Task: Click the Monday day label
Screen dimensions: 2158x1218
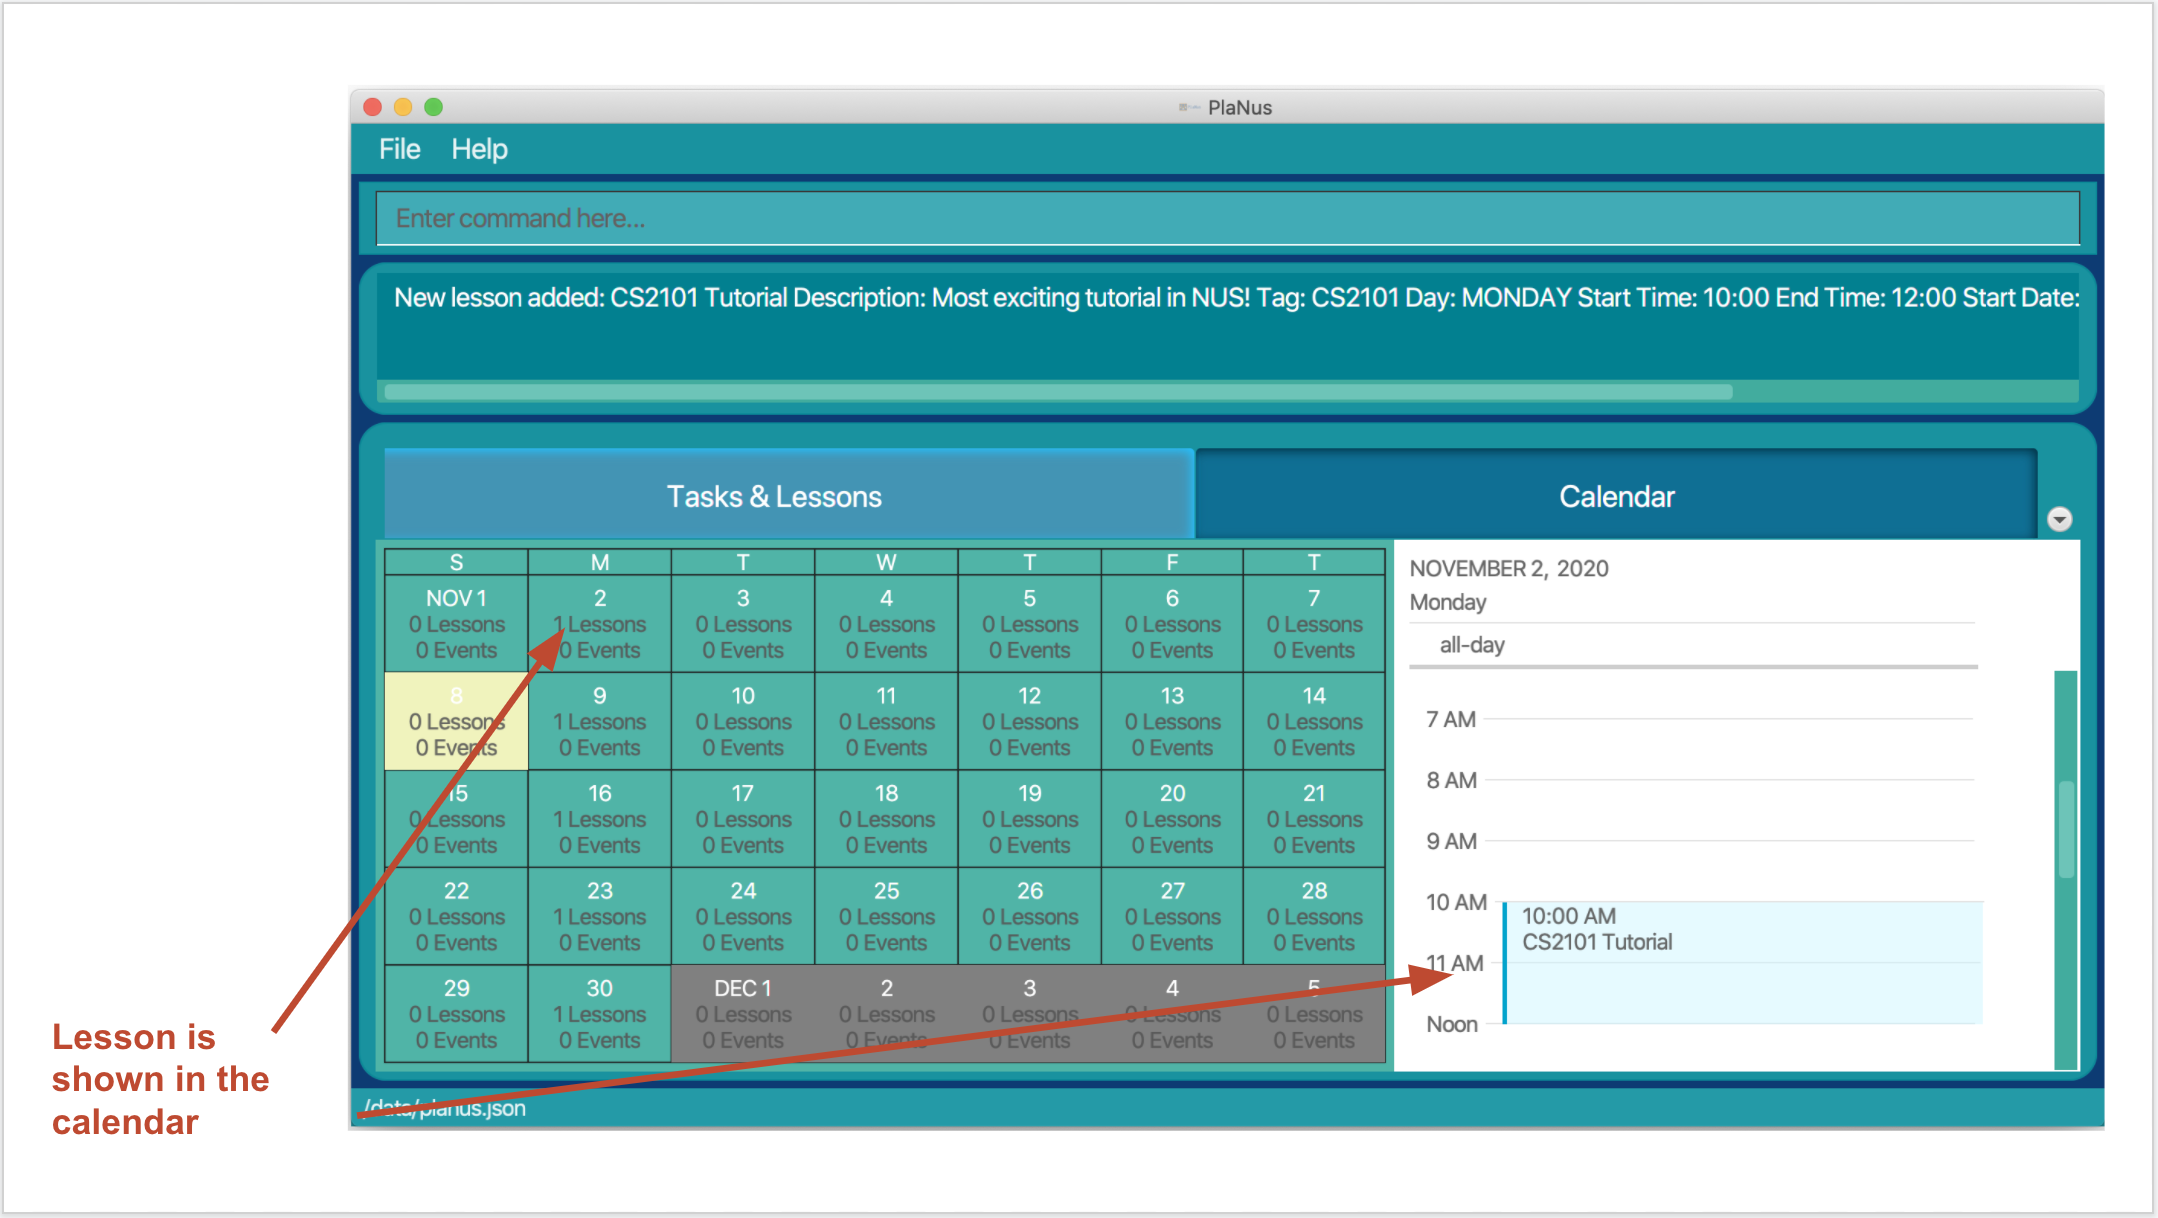Action: coord(1447,602)
